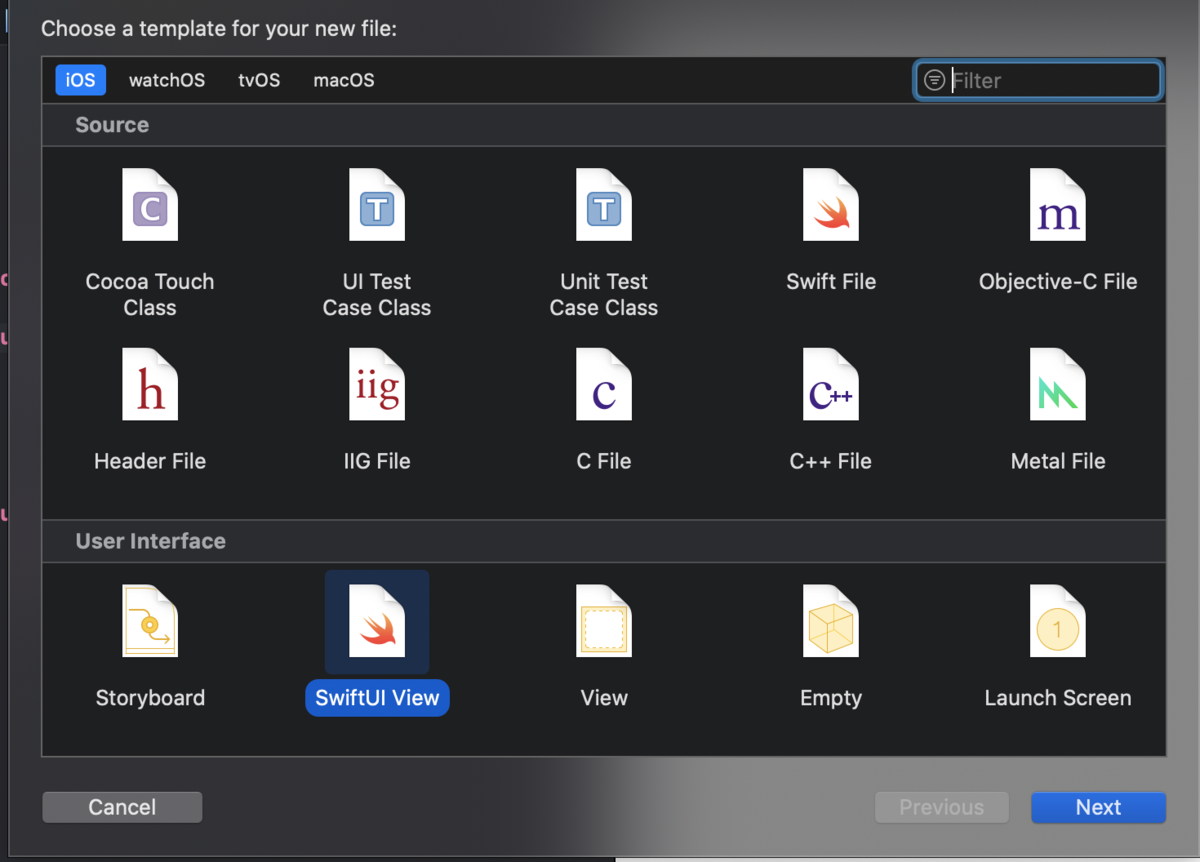Select the SwiftUI View icon
Image resolution: width=1200 pixels, height=862 pixels.
(377, 621)
